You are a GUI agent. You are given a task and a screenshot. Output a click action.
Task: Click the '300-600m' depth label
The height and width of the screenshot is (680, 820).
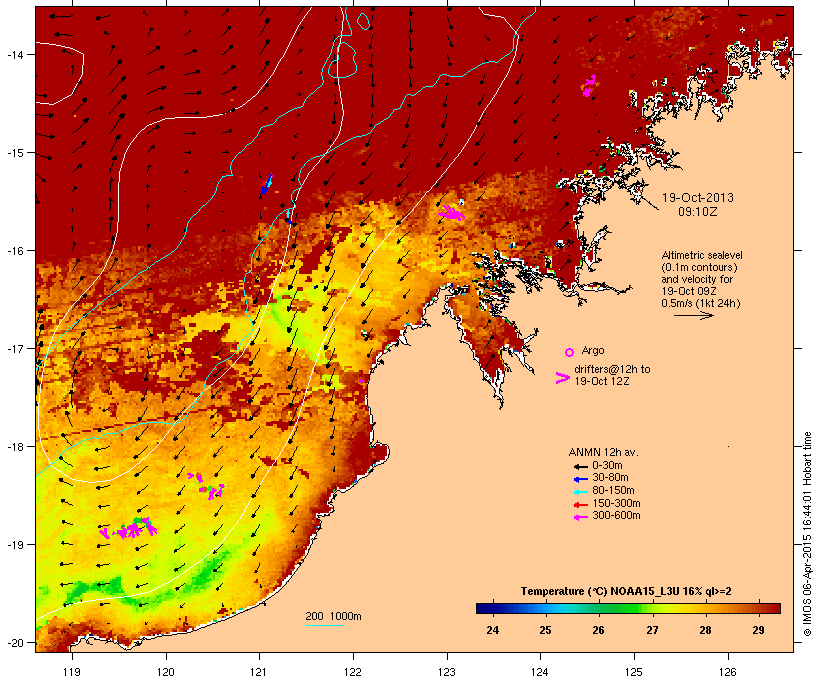pos(617,516)
